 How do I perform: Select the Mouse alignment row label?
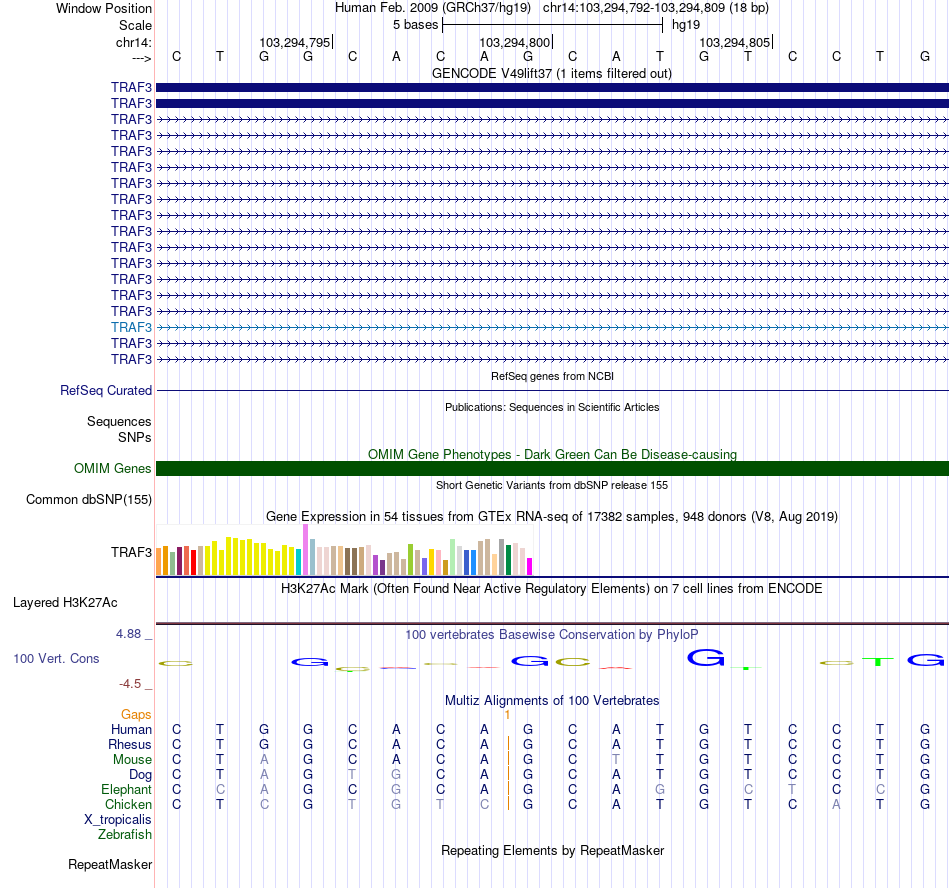pos(132,760)
